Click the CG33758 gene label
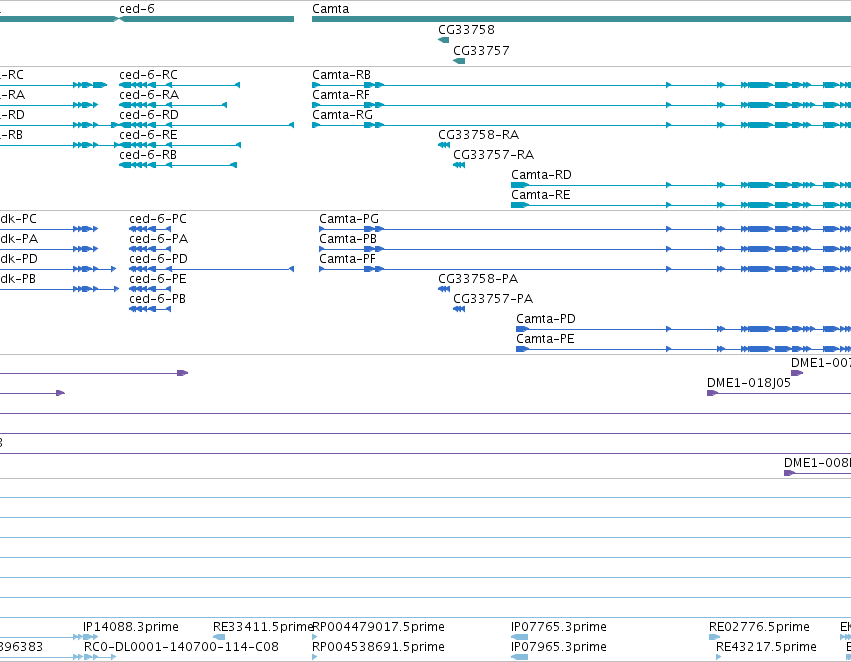This screenshot has width=851, height=662. point(466,30)
